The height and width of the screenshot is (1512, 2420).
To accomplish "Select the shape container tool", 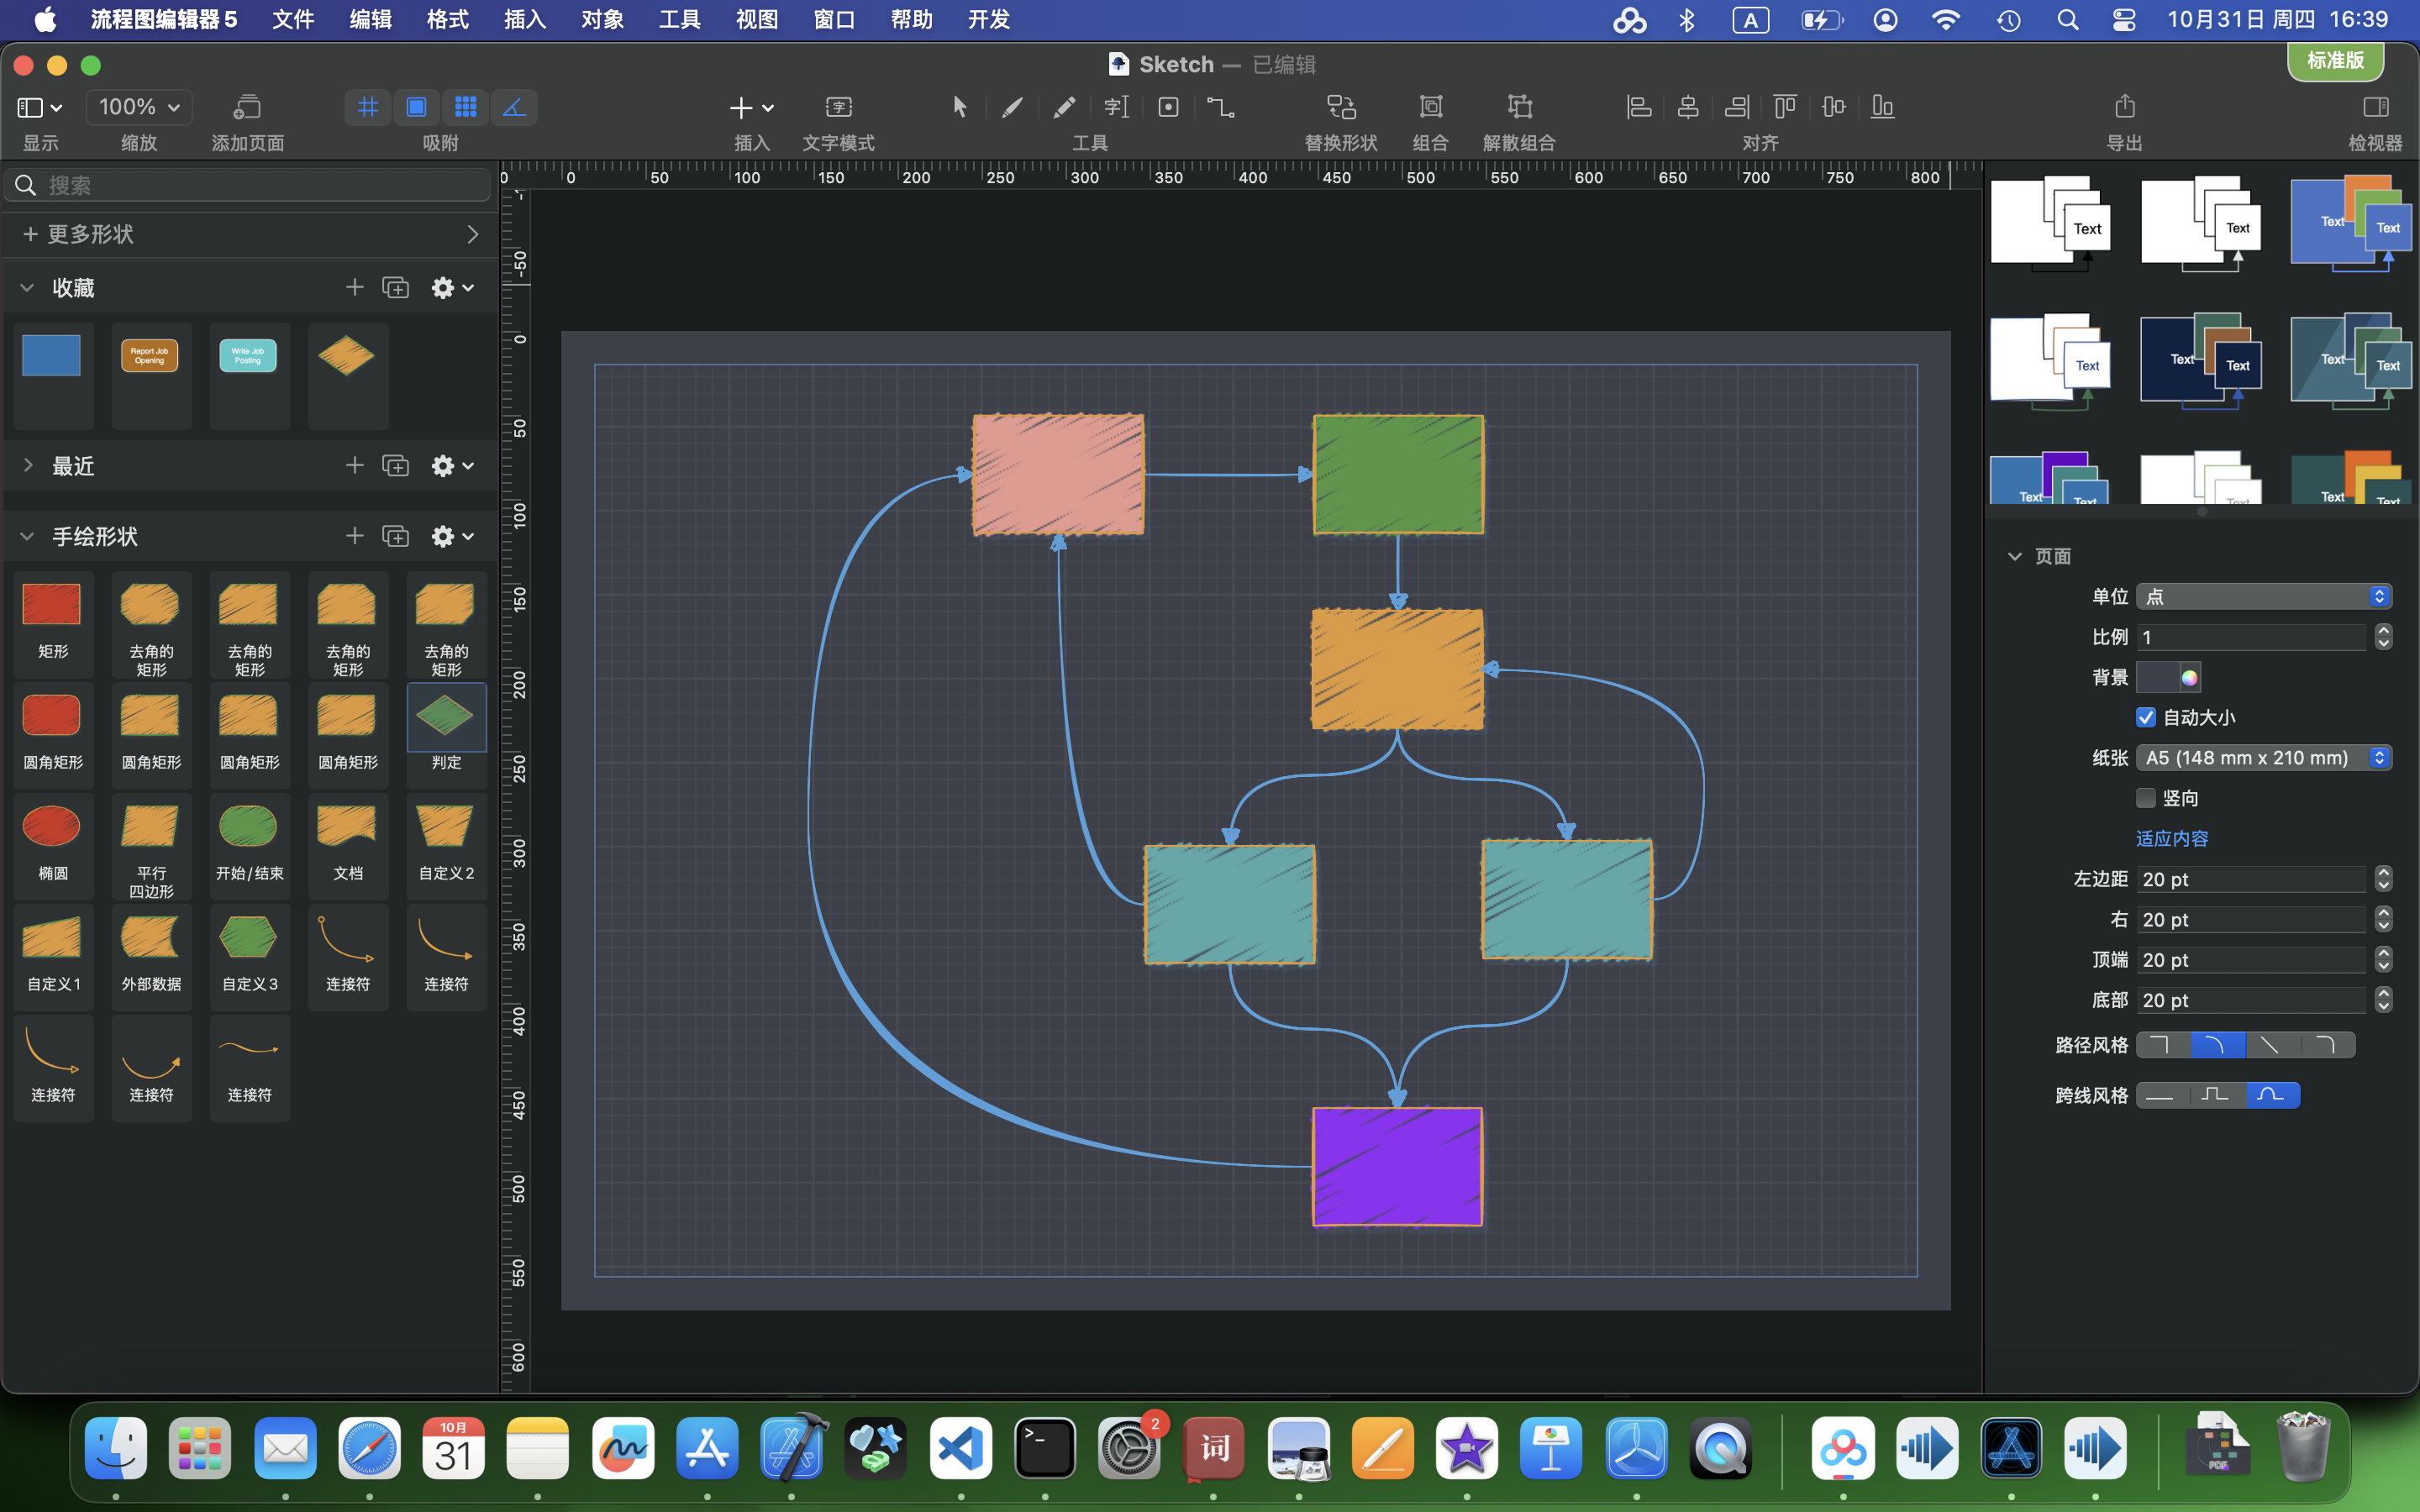I will click(x=1168, y=107).
